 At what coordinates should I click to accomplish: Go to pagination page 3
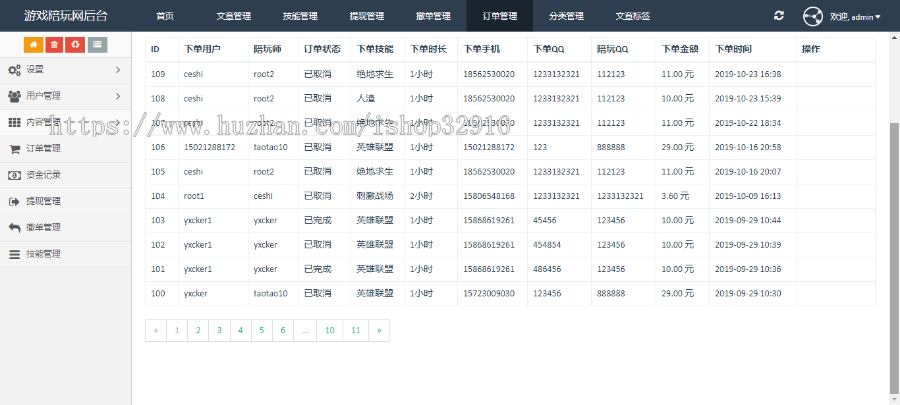(219, 330)
